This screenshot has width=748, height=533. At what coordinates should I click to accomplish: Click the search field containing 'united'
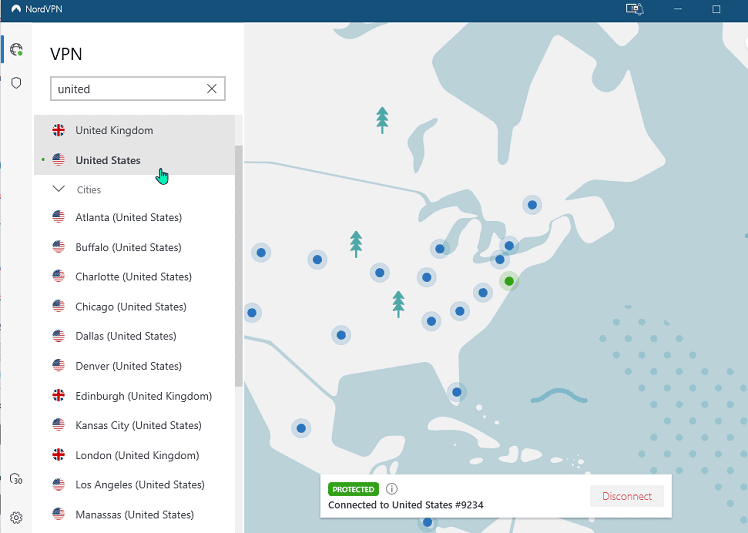click(x=138, y=89)
